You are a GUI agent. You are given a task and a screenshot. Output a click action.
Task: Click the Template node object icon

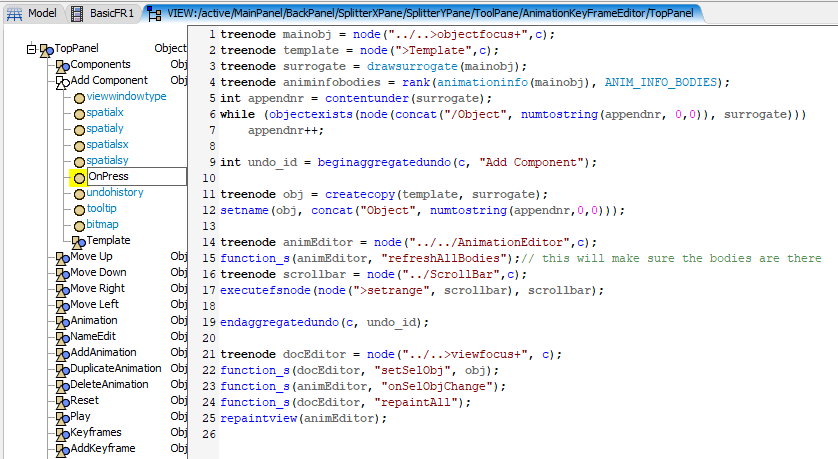pos(78,241)
